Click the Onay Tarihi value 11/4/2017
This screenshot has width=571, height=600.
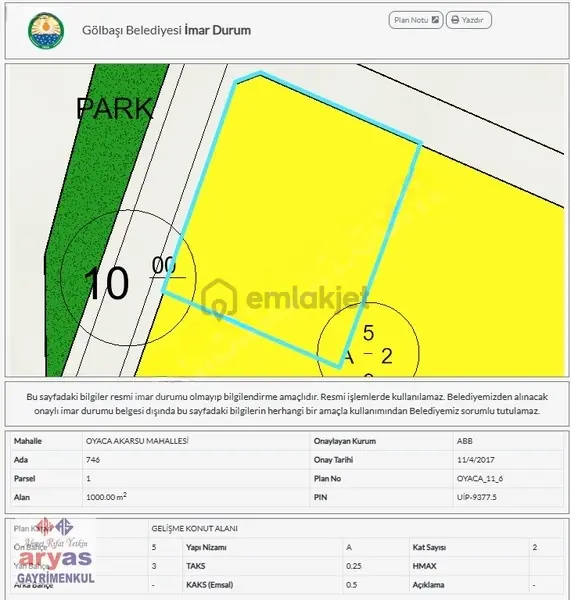(476, 460)
